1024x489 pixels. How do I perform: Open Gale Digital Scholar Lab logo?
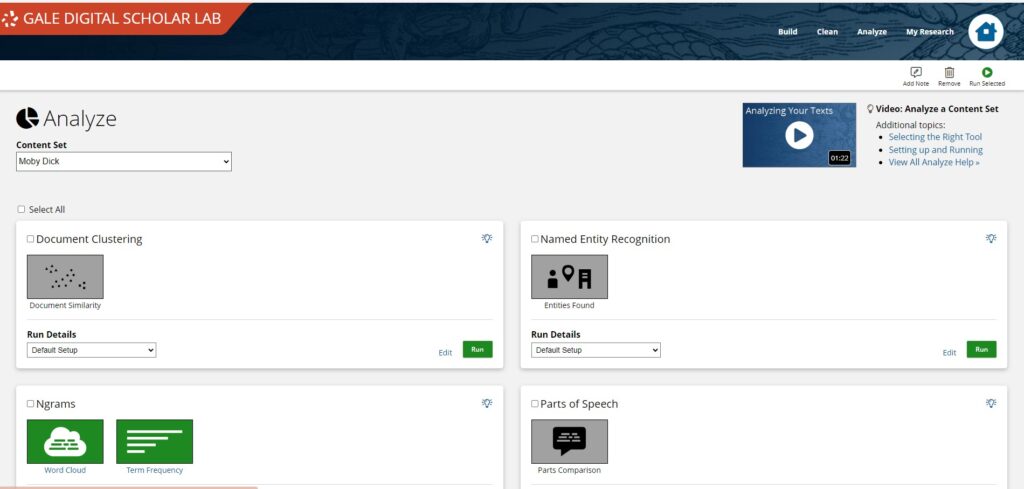pos(114,19)
